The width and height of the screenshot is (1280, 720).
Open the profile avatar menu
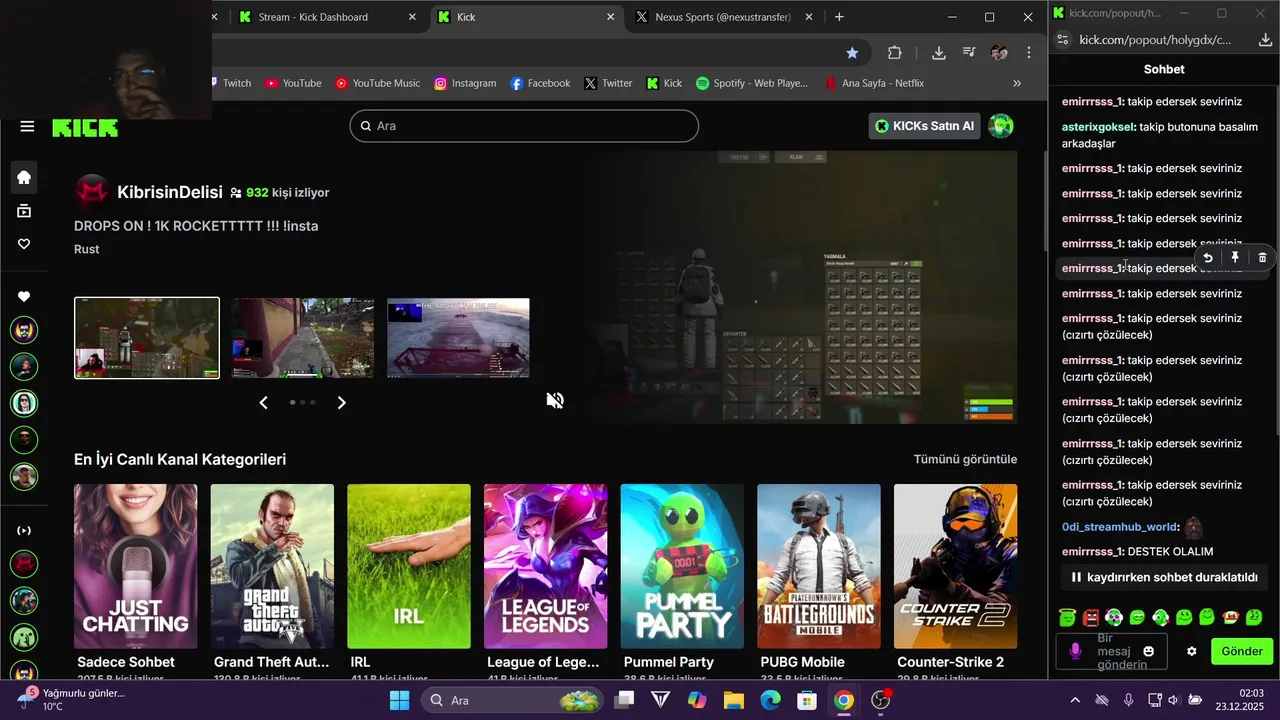pyautogui.click(x=1001, y=126)
